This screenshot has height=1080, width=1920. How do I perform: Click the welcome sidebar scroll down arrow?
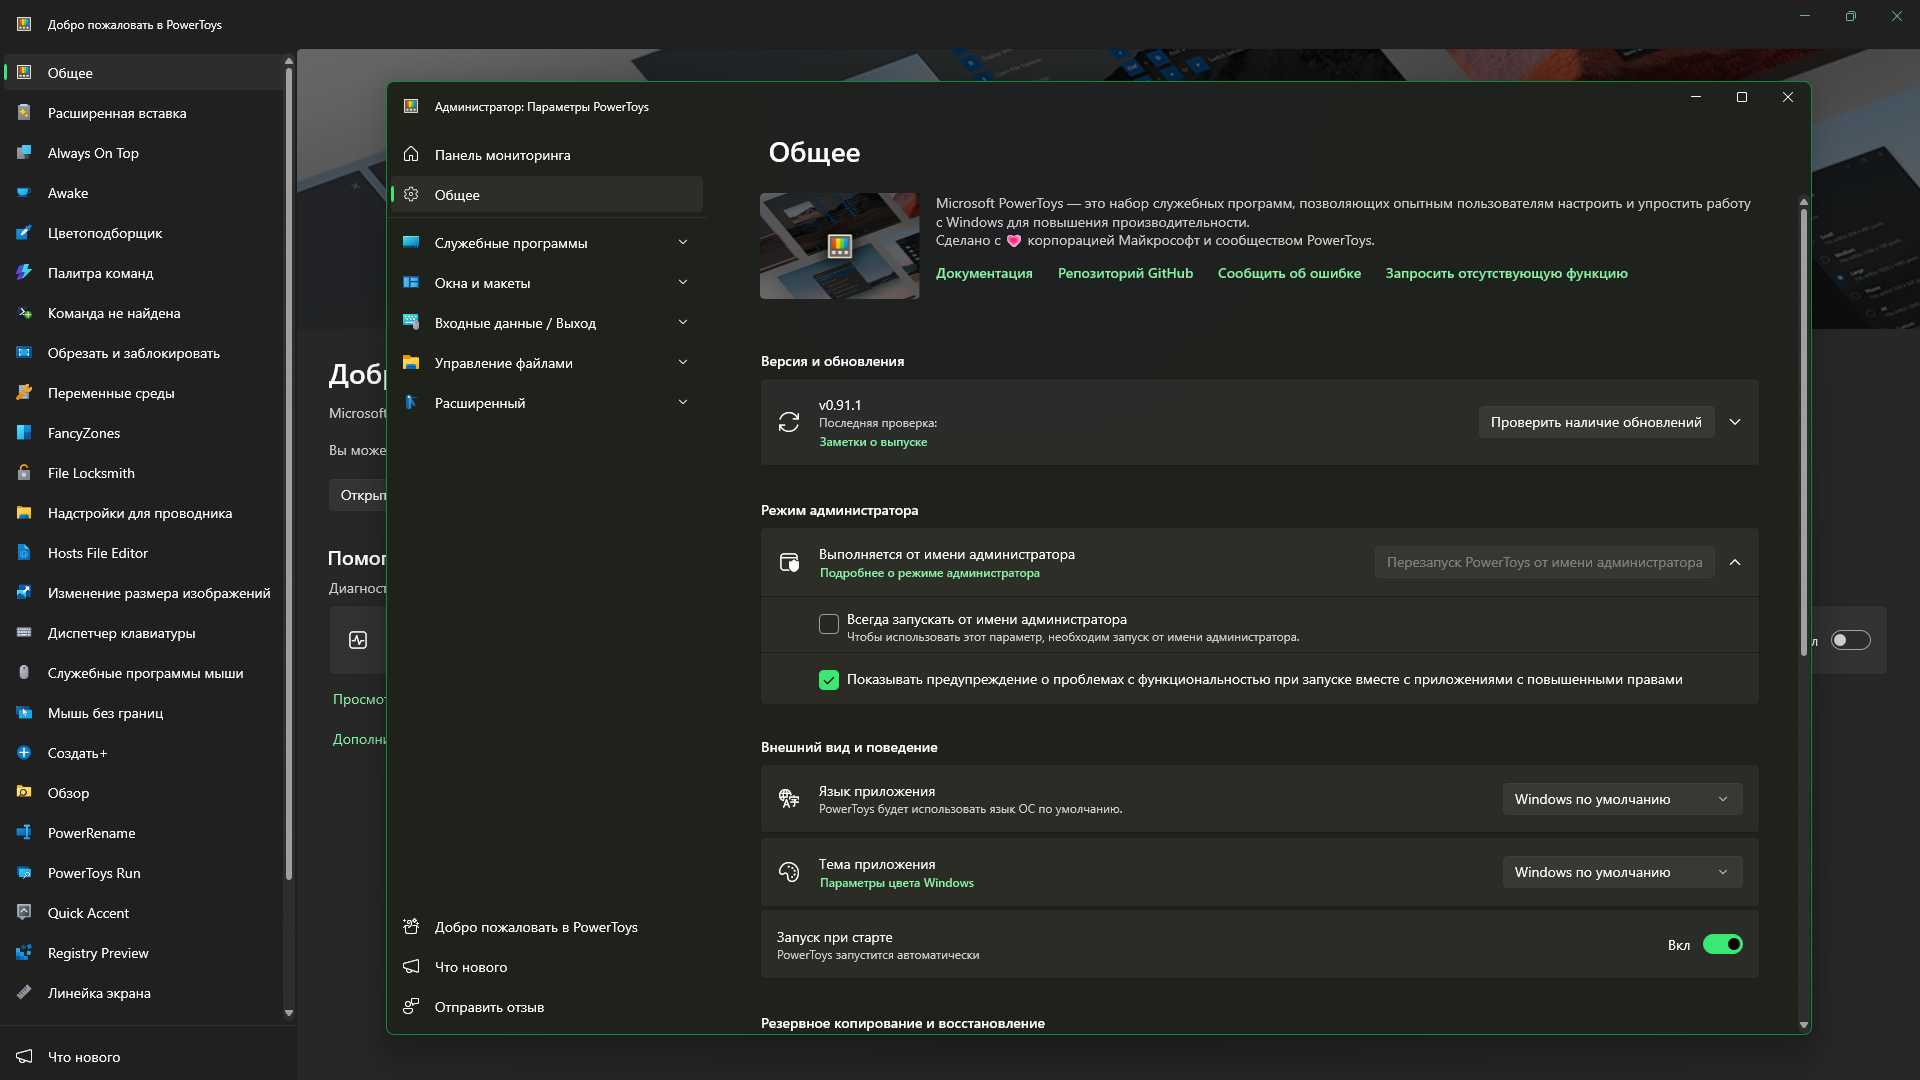(x=289, y=1012)
